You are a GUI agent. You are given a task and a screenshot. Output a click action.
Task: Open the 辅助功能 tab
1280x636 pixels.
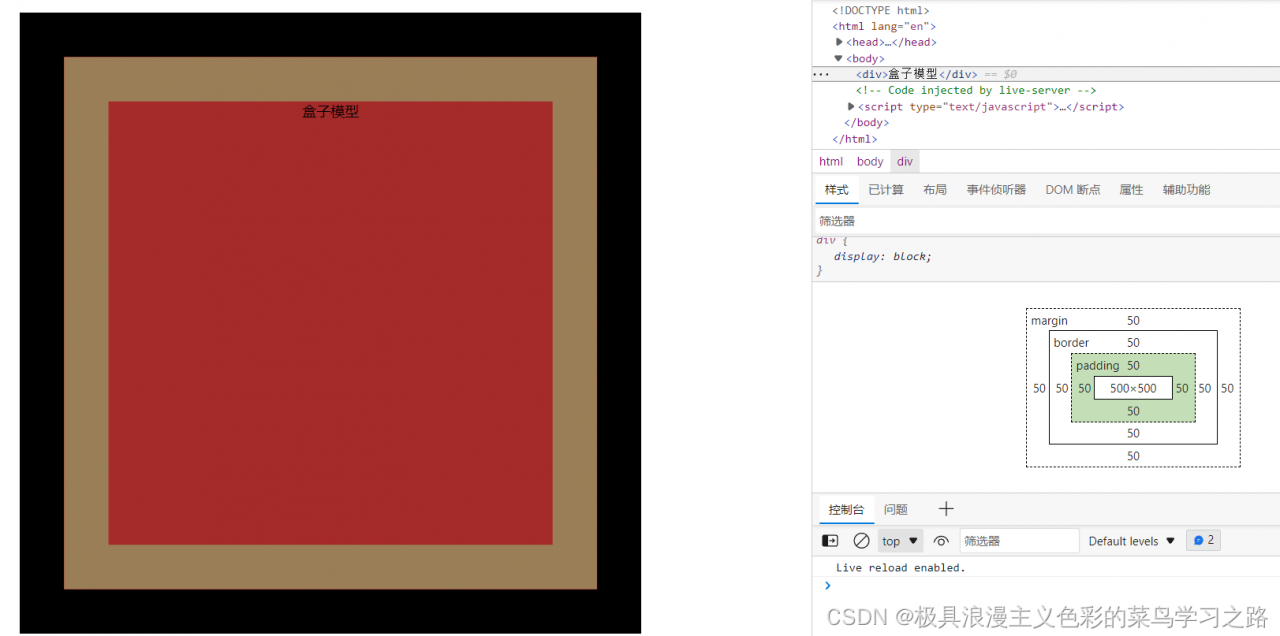1186,189
